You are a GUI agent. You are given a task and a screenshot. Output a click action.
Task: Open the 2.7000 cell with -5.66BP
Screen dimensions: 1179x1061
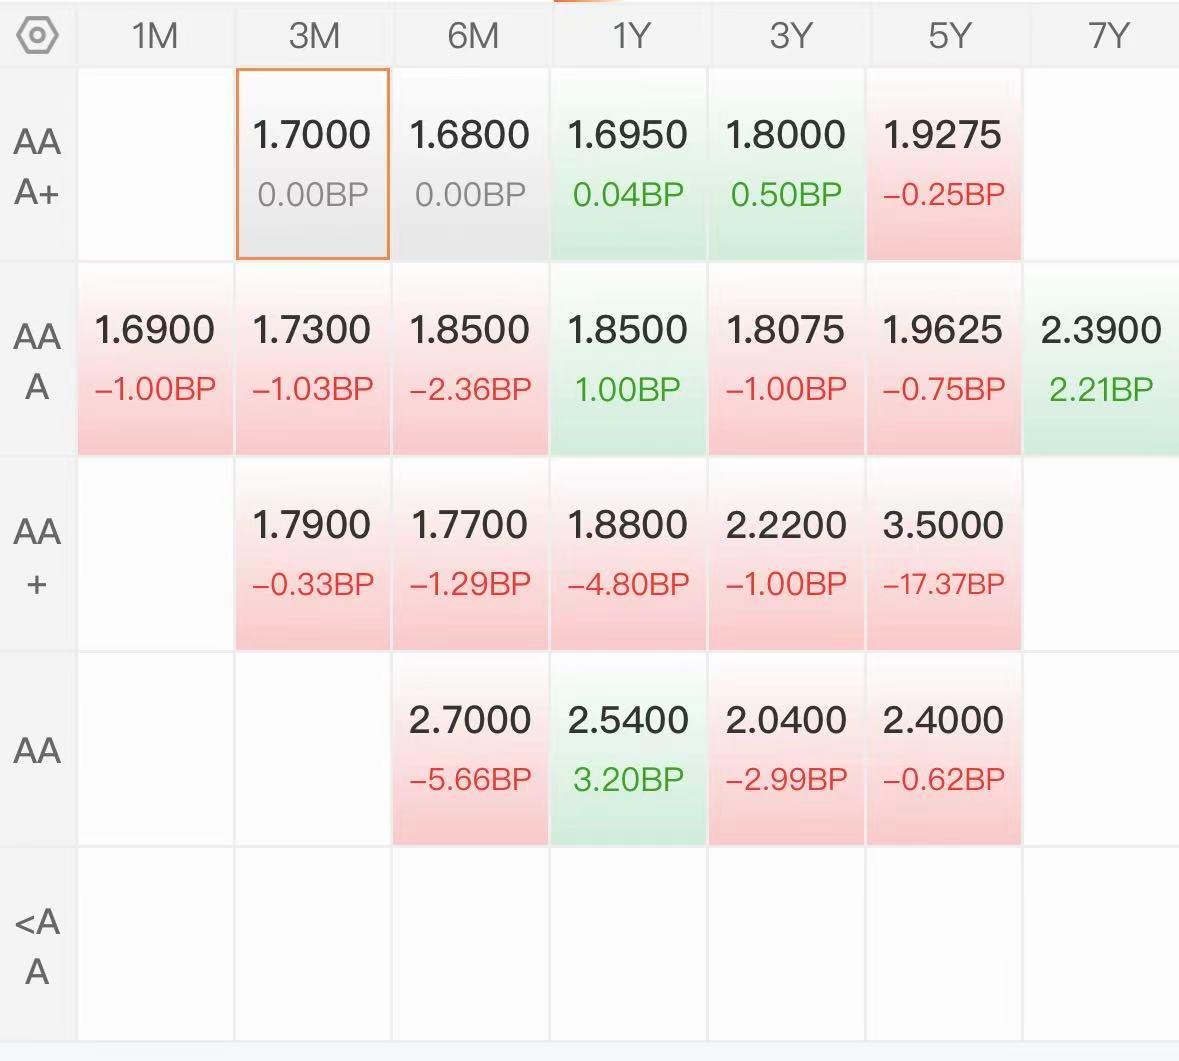(x=470, y=748)
